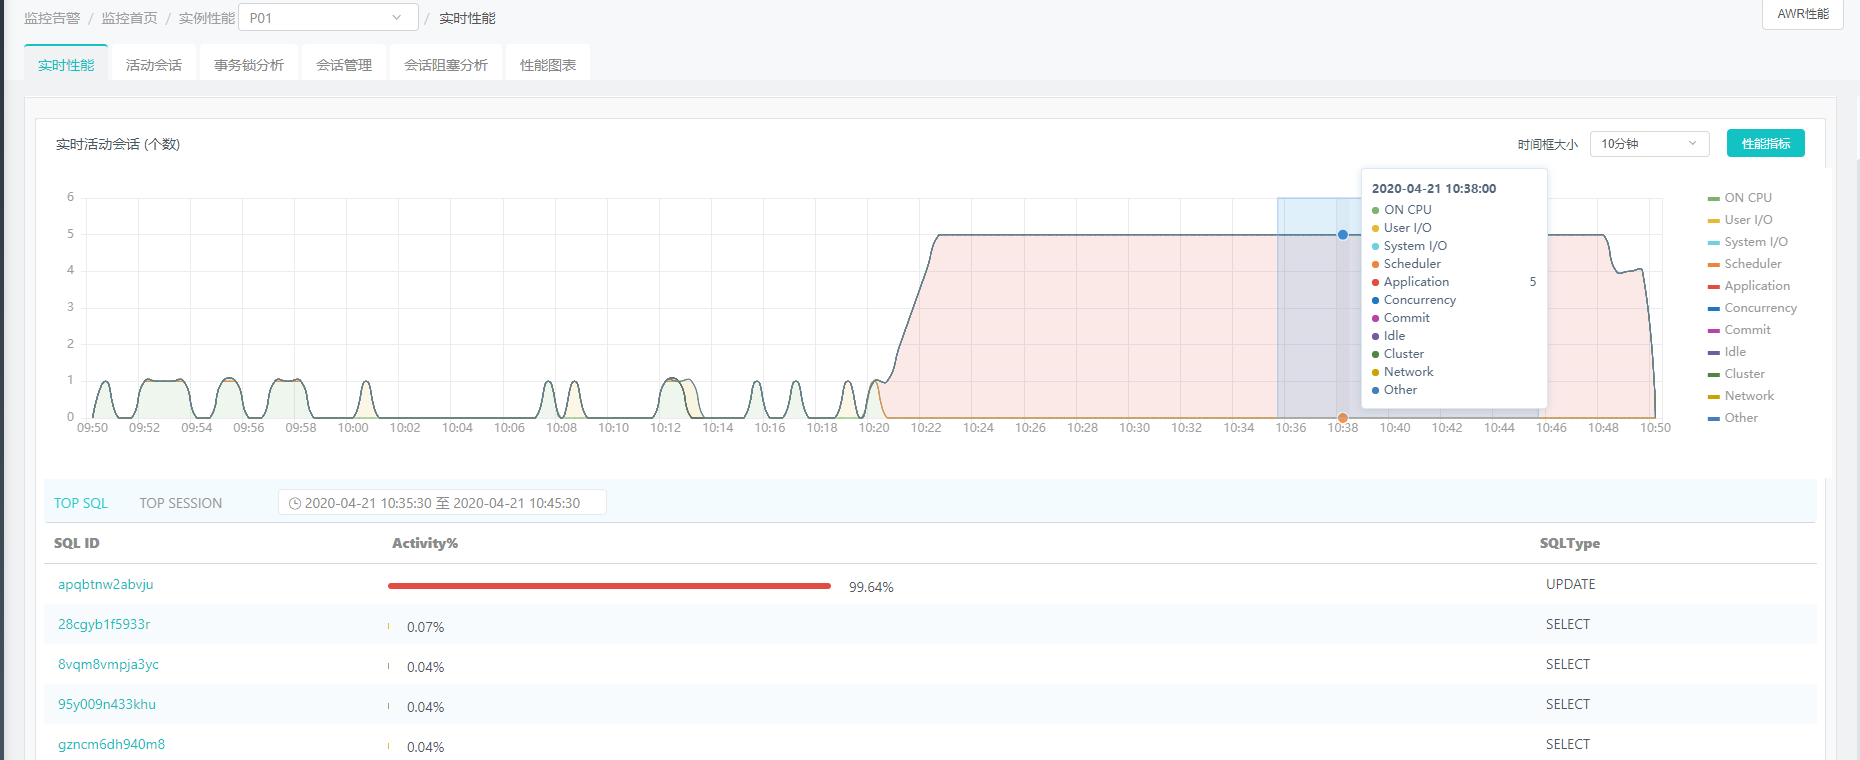Click the clock icon in date range
Image resolution: width=1860 pixels, height=760 pixels.
tap(295, 503)
